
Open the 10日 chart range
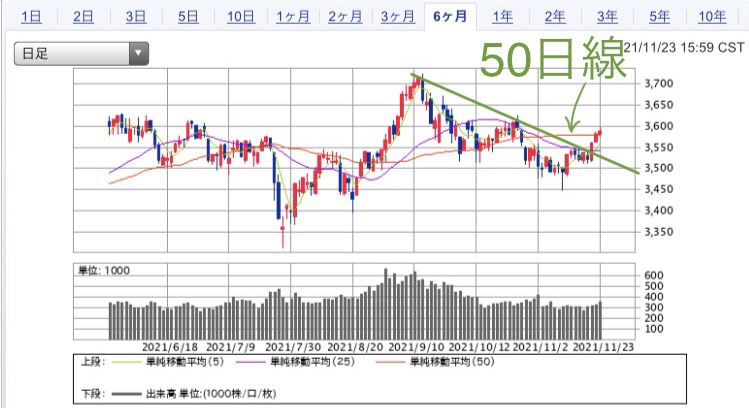pos(240,17)
